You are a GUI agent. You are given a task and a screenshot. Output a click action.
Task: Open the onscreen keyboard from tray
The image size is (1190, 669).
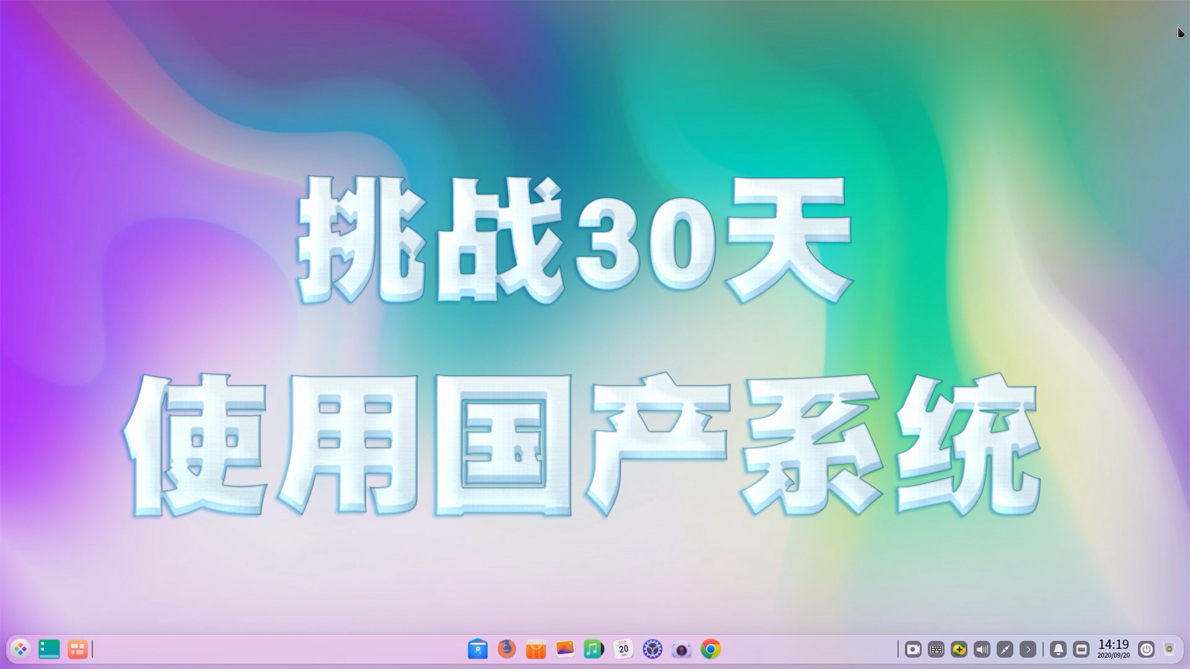point(936,649)
